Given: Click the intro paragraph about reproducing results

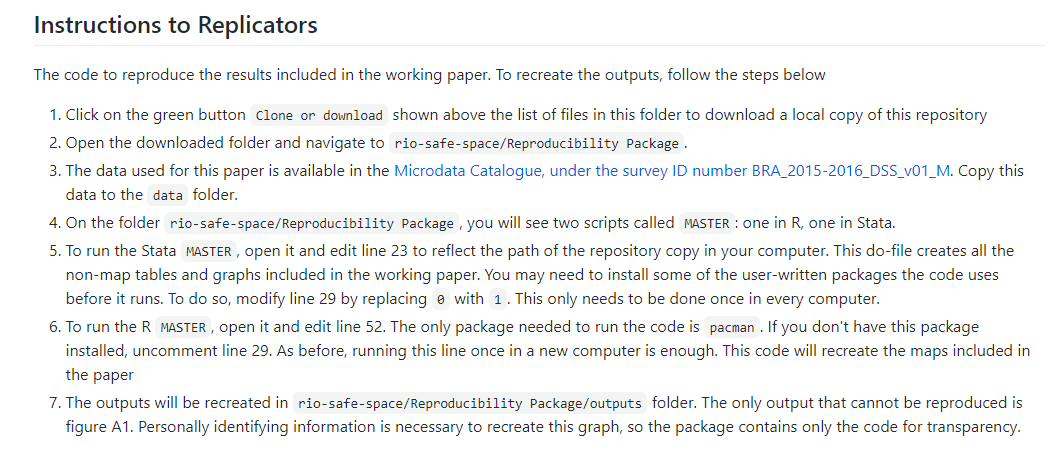Looking at the screenshot, I should click(x=430, y=74).
